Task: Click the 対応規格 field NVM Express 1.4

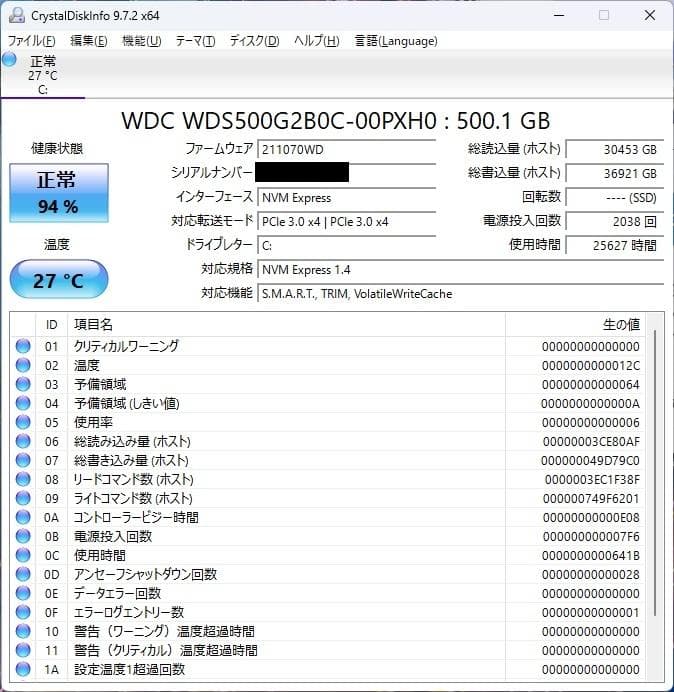Action: (x=460, y=269)
